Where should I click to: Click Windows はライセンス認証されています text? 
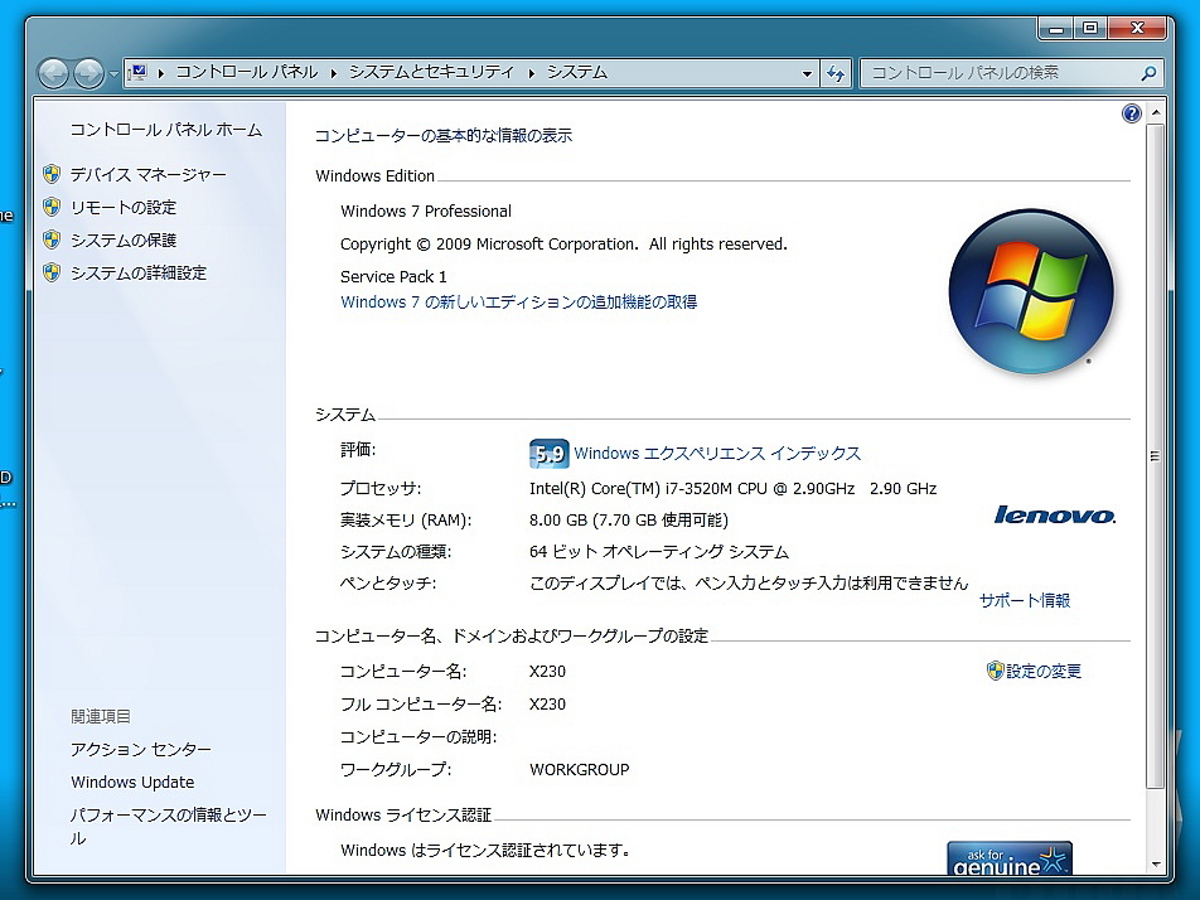click(x=485, y=851)
